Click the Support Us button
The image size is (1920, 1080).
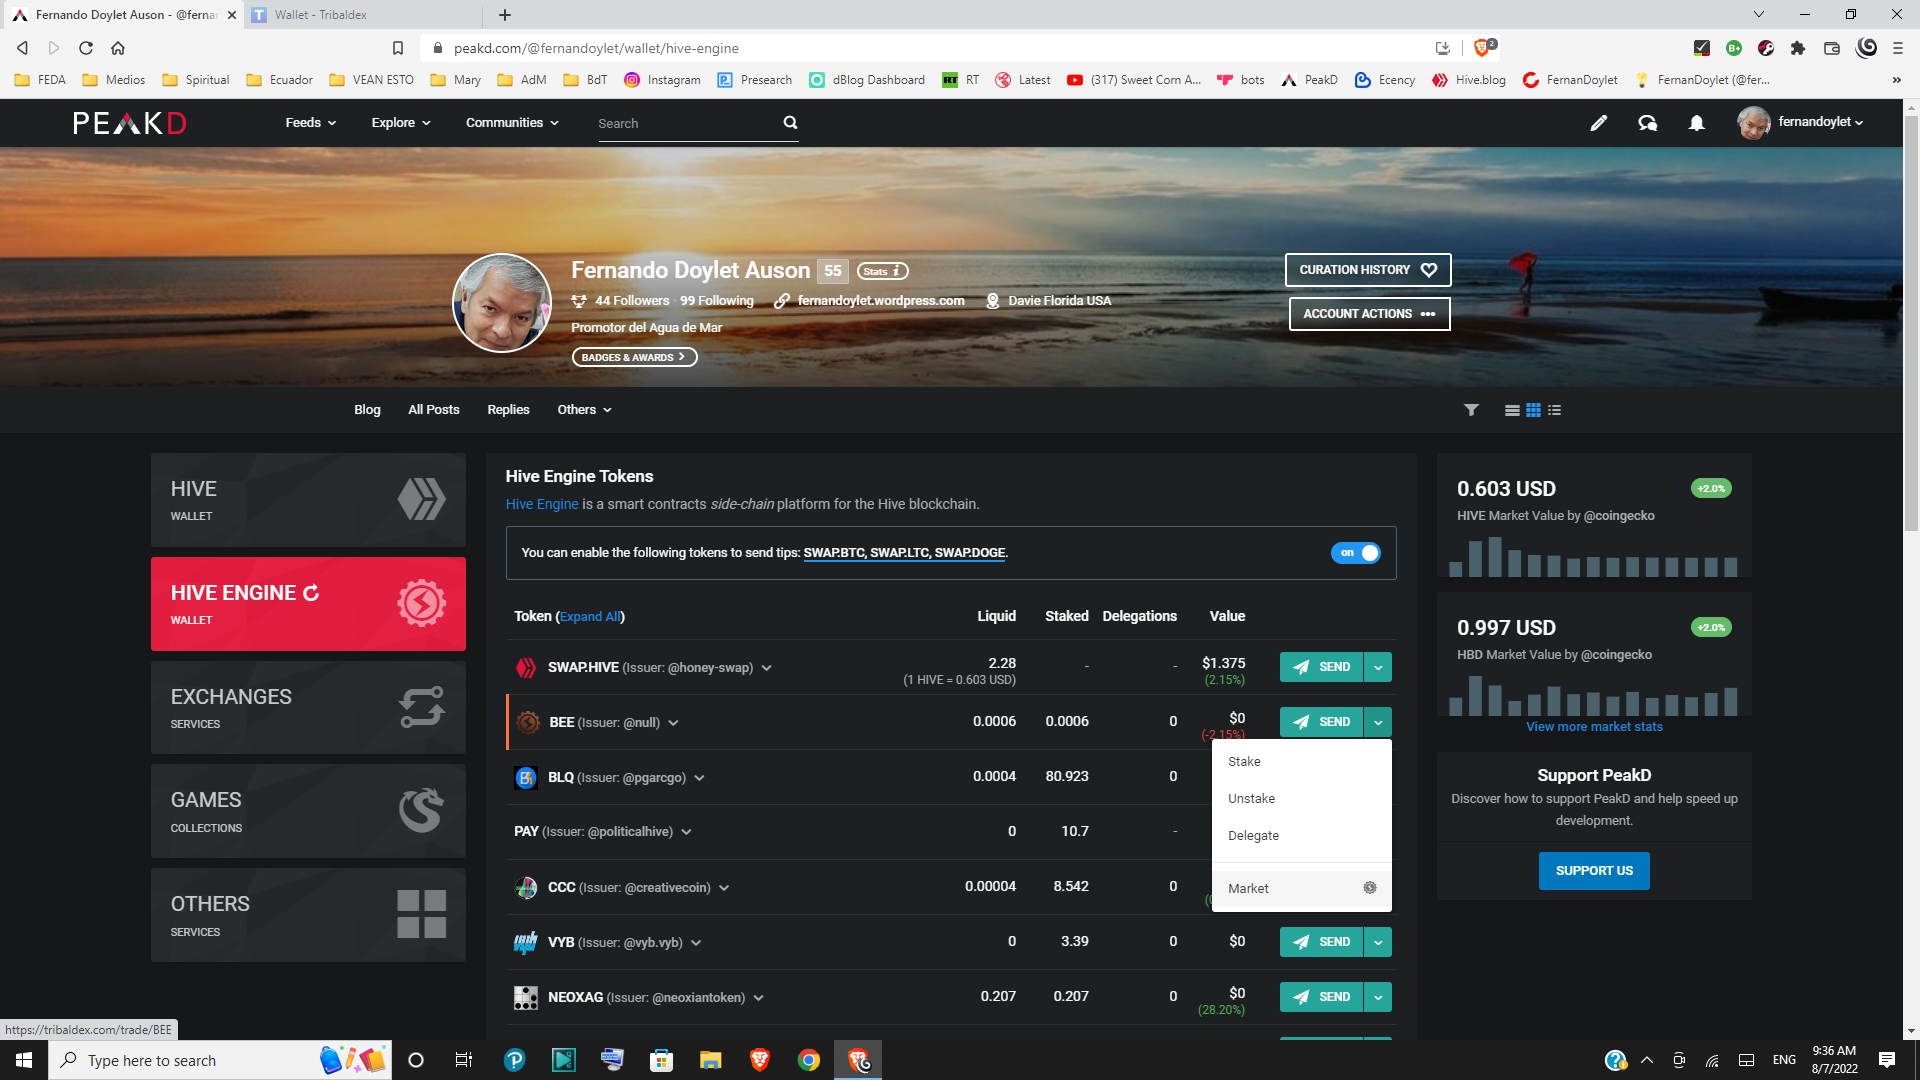(x=1594, y=871)
